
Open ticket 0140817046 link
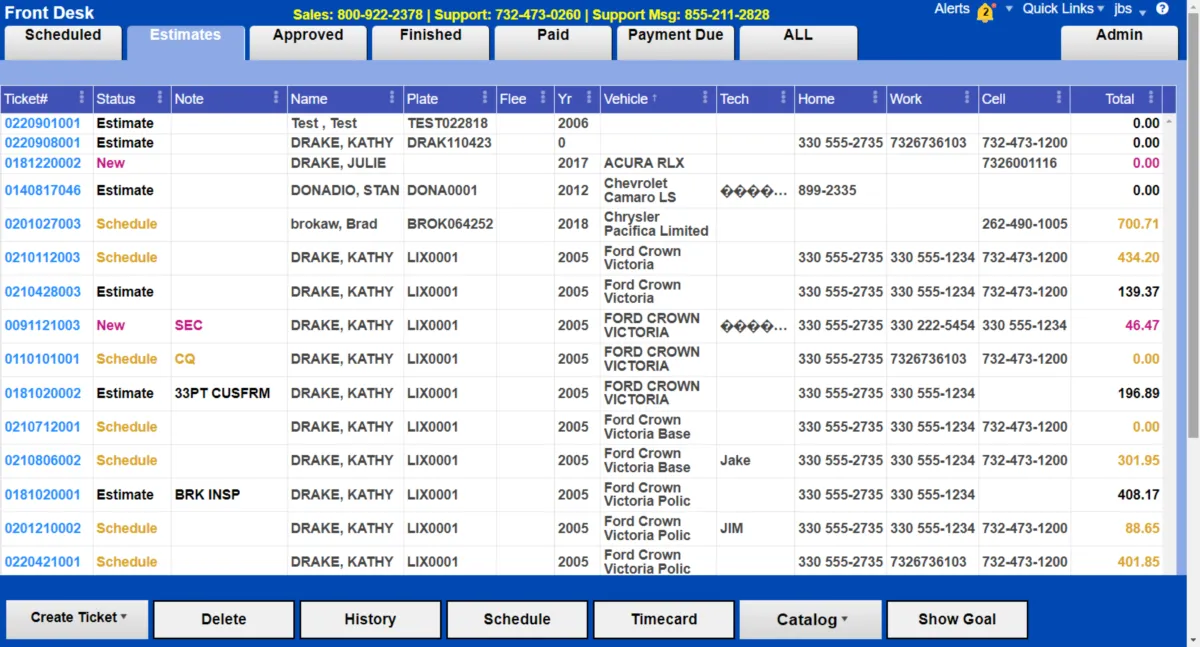coord(43,190)
